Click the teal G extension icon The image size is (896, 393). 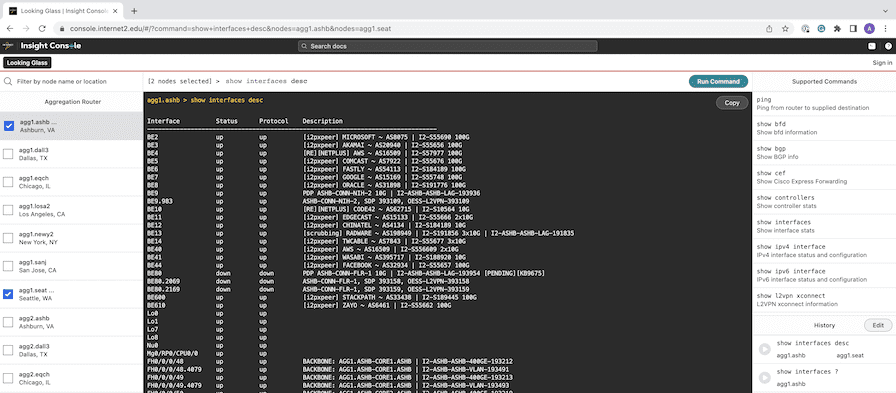(x=821, y=28)
